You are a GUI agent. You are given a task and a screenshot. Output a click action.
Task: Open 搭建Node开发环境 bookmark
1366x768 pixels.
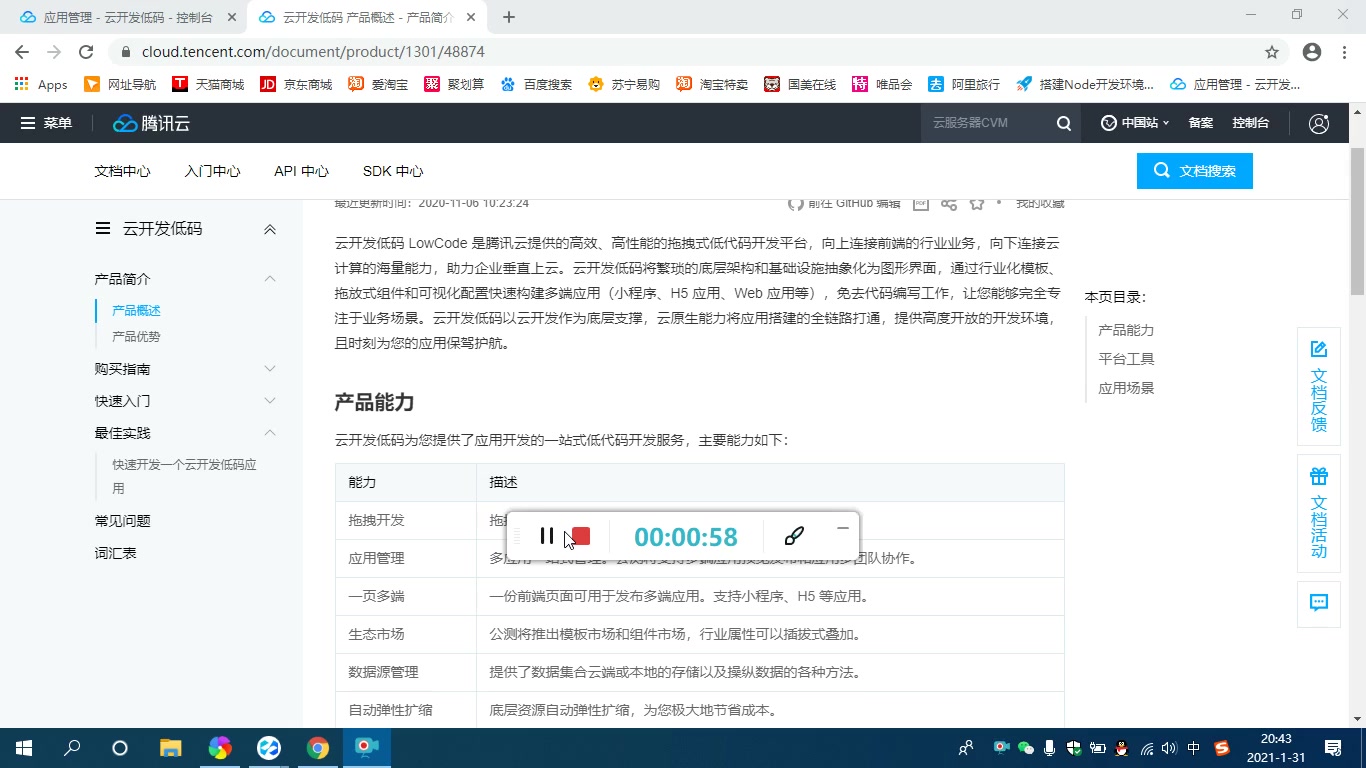(x=1085, y=85)
